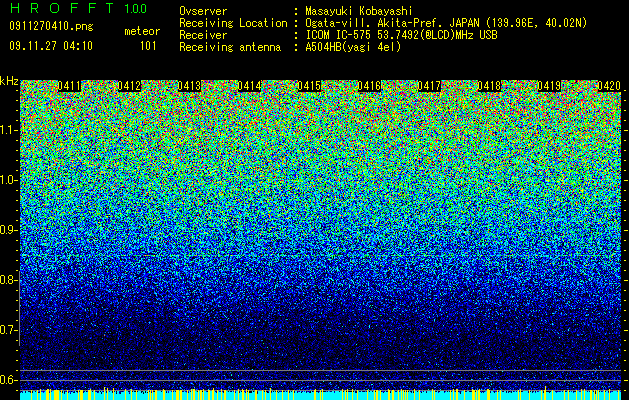Select the 0418 time marker
629x400 pixels.
(489, 86)
